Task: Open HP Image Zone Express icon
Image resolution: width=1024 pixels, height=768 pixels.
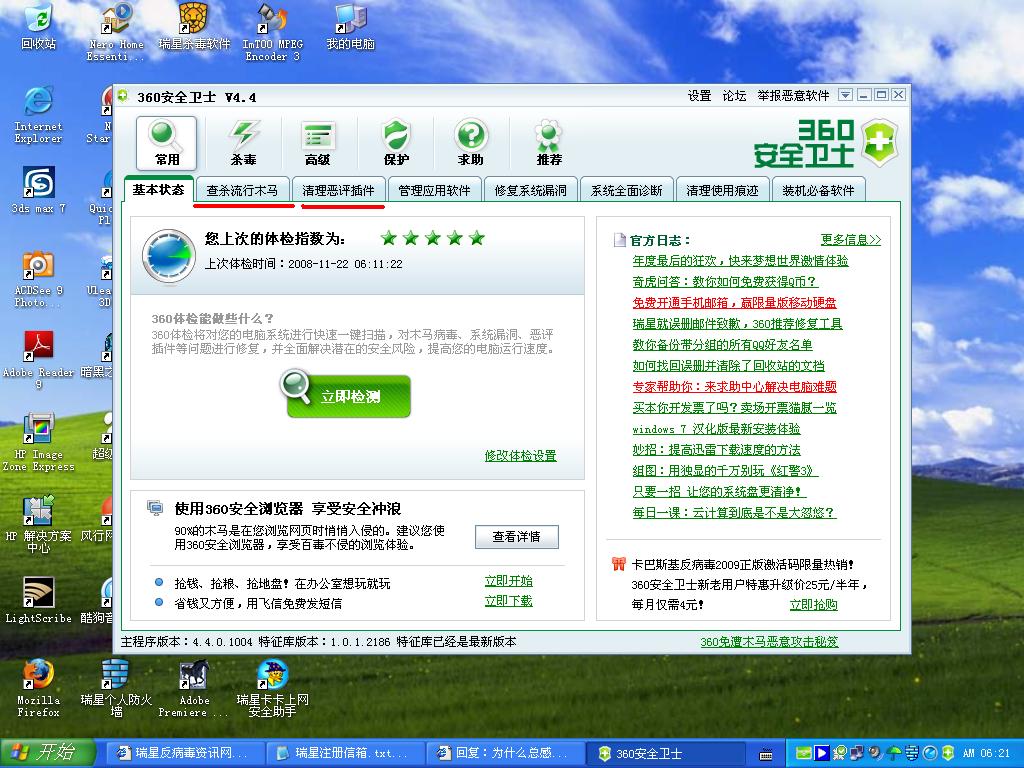Action: [x=38, y=442]
